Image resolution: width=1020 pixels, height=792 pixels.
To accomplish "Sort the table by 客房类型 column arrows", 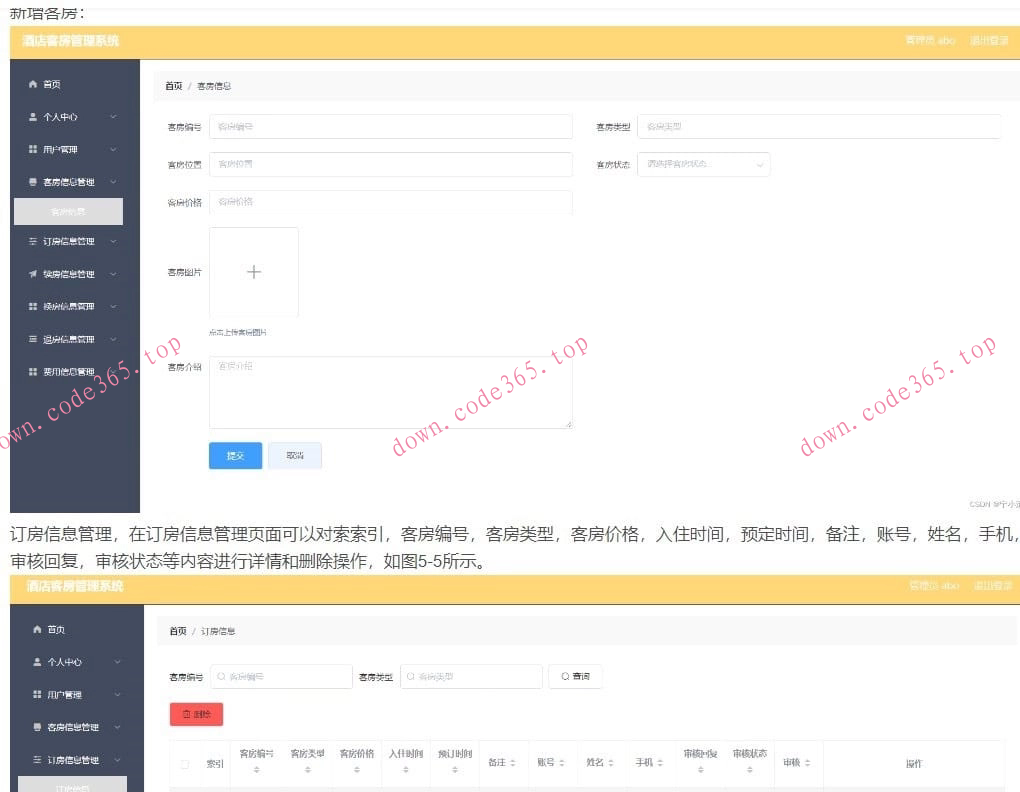I will pos(308,769).
